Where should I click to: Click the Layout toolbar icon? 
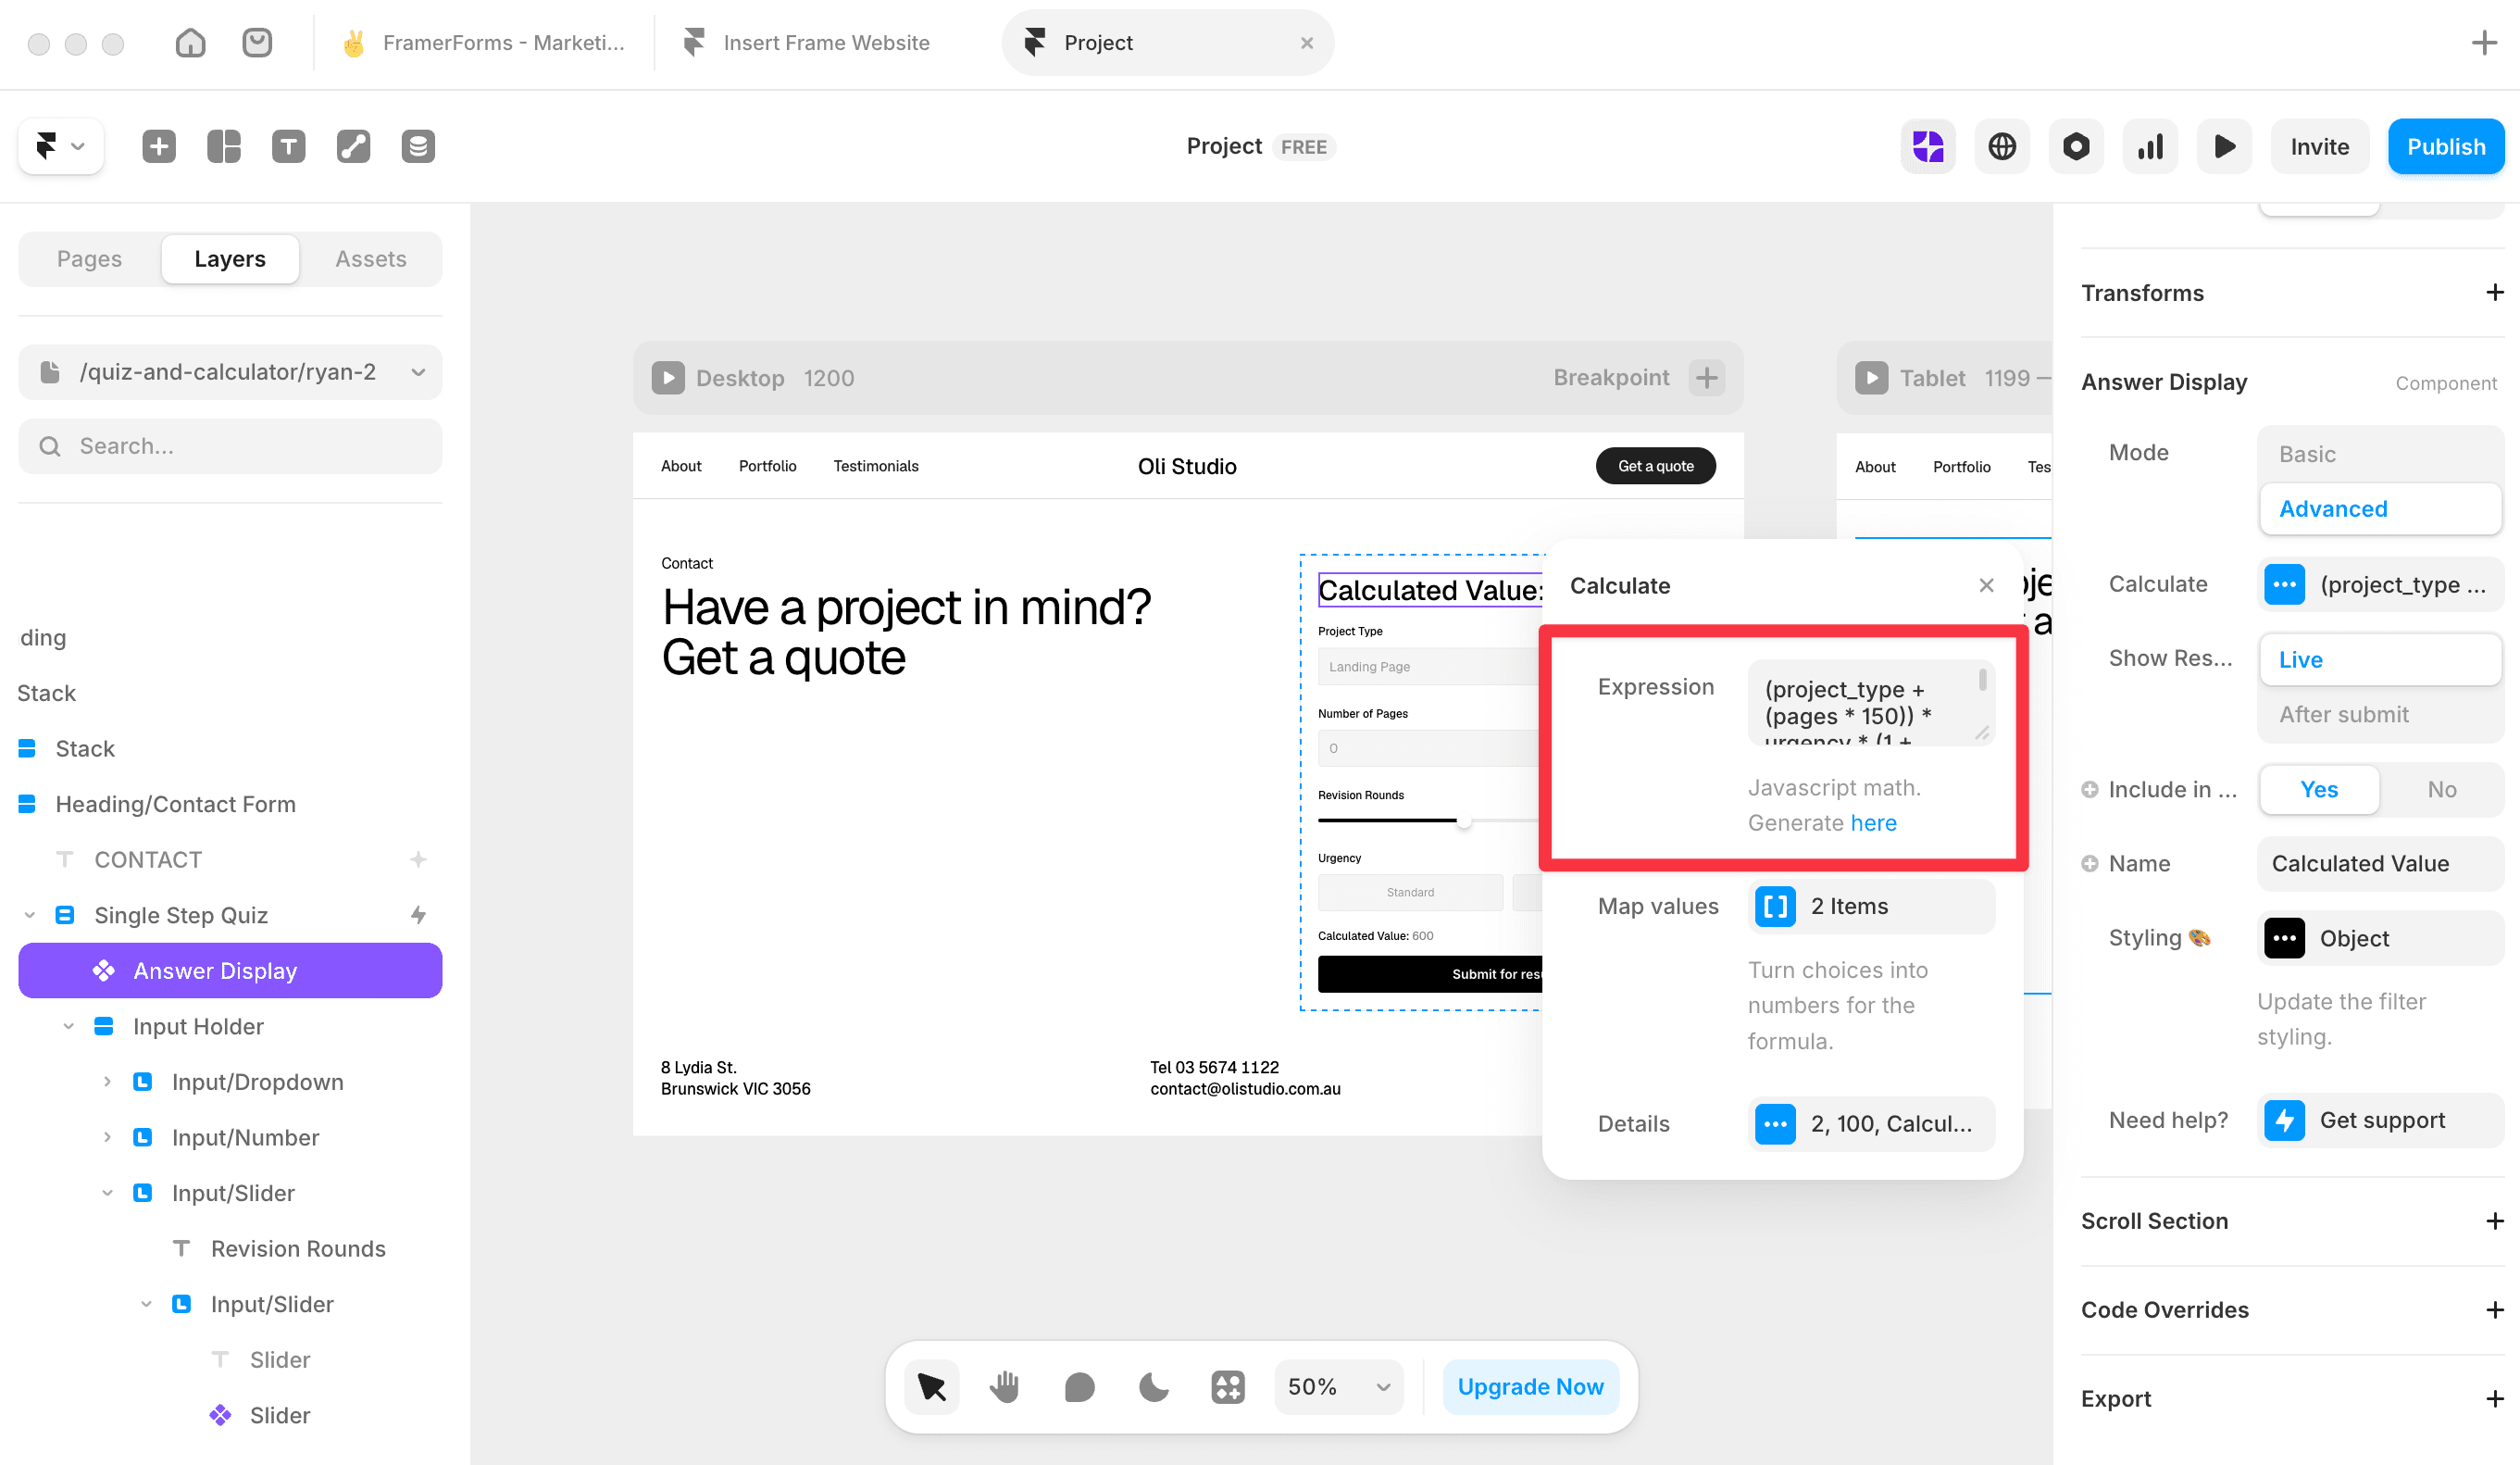[223, 146]
